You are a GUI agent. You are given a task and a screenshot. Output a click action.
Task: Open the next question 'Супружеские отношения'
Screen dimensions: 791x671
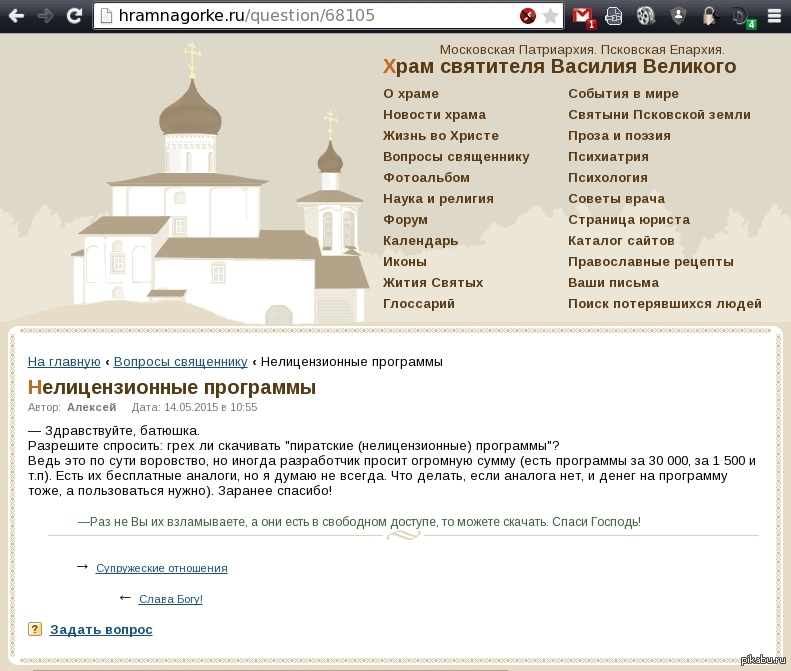[161, 568]
